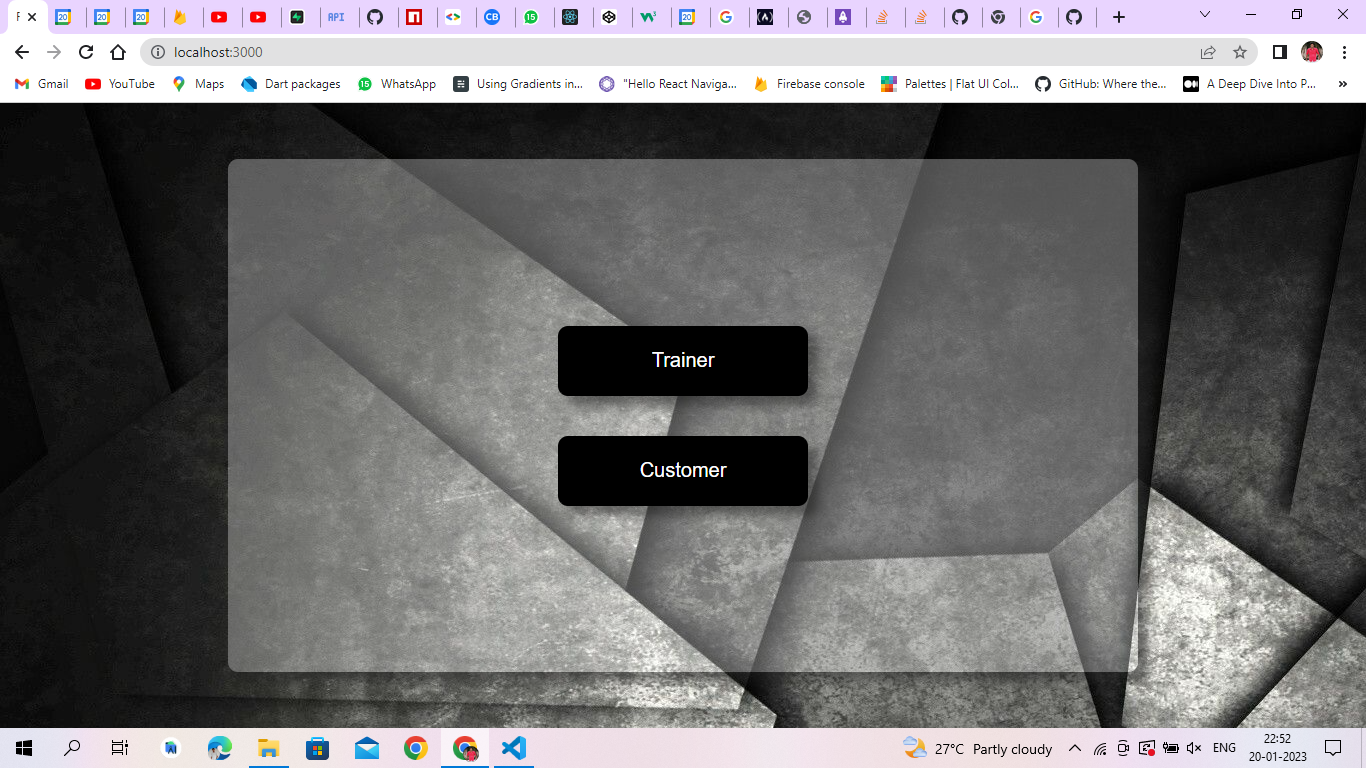Open the GitHub: Where the... bookmark
This screenshot has width=1366, height=768.
1100,84
